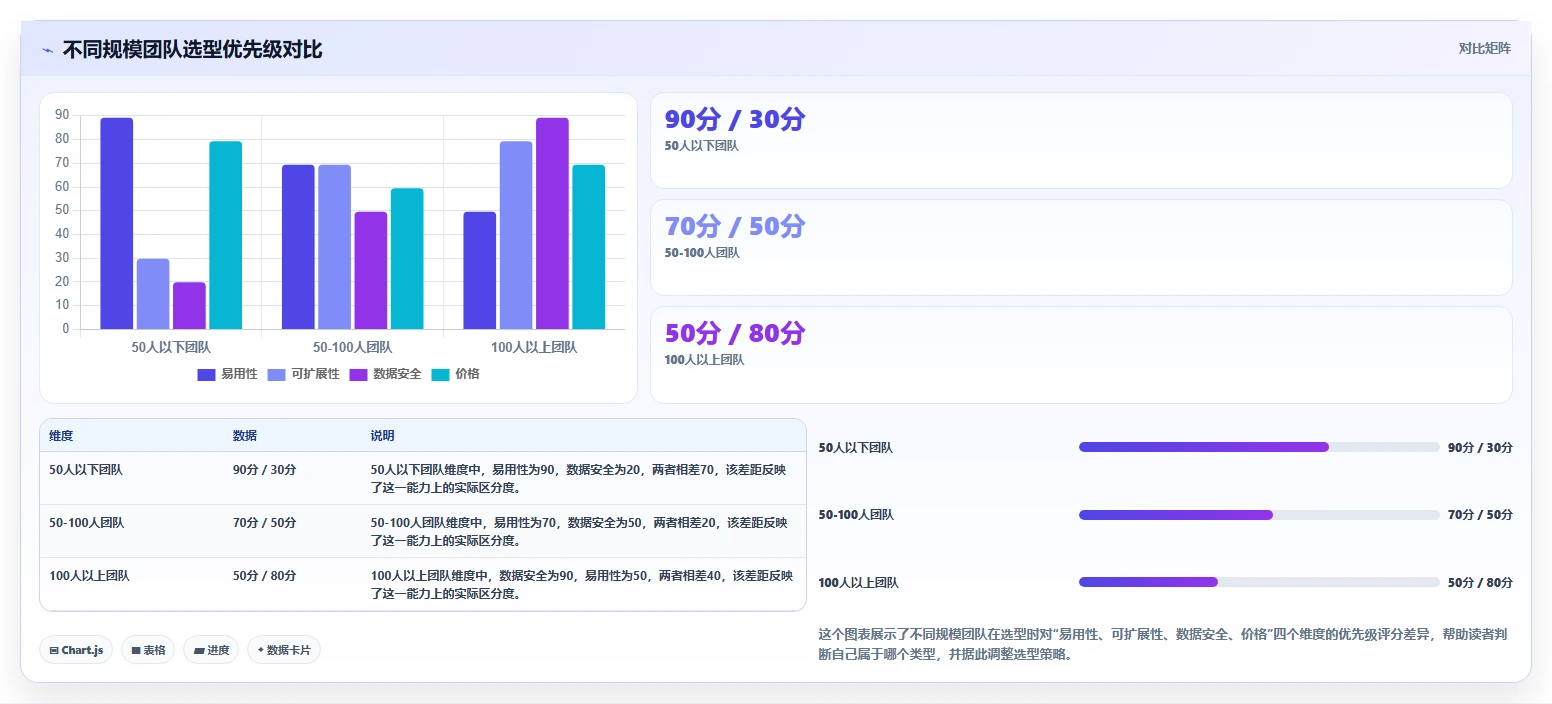1552x704 pixels.
Task: Click the 可扩展性 bar for 50人以下团队
Action: coord(153,294)
